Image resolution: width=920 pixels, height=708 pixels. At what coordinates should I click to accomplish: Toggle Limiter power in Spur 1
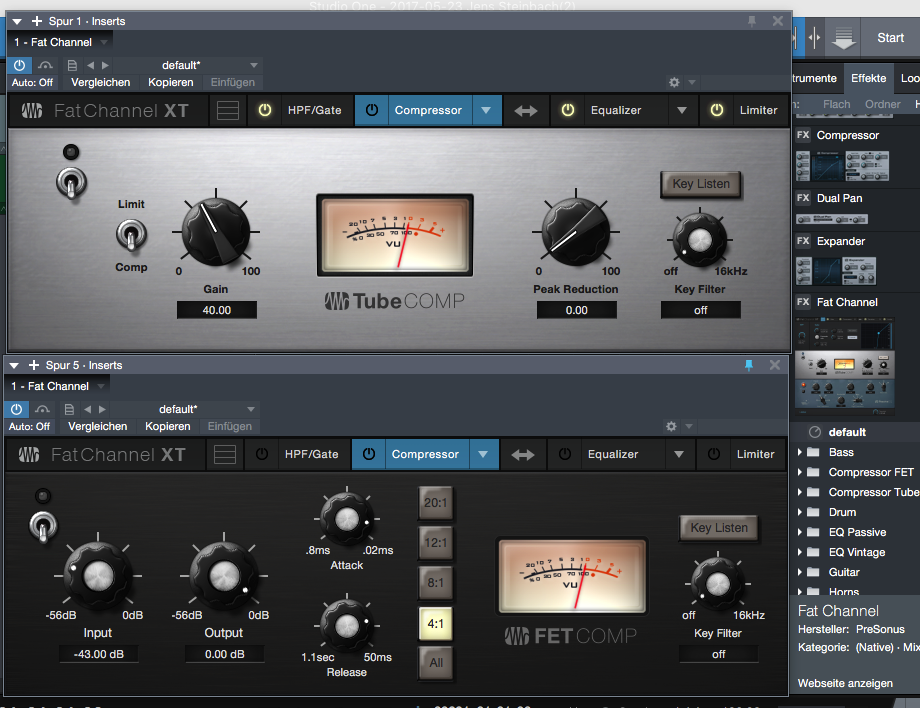(x=716, y=110)
